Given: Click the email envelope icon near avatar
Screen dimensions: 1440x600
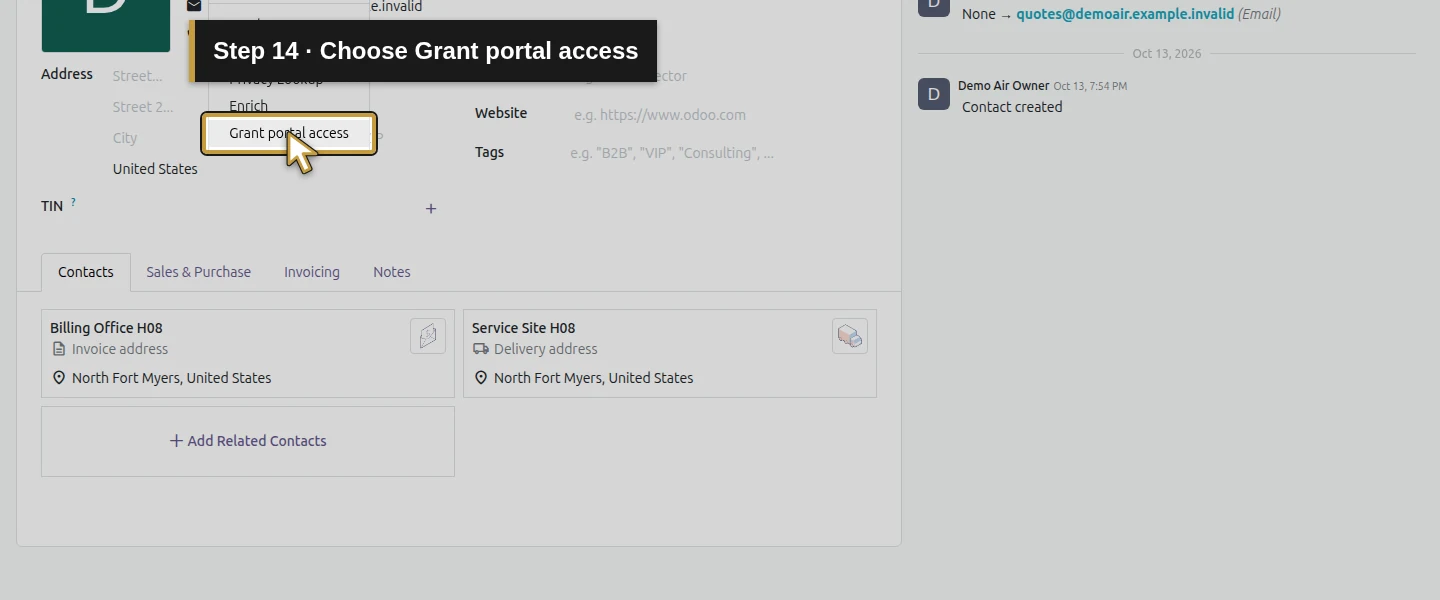Looking at the screenshot, I should click(194, 5).
